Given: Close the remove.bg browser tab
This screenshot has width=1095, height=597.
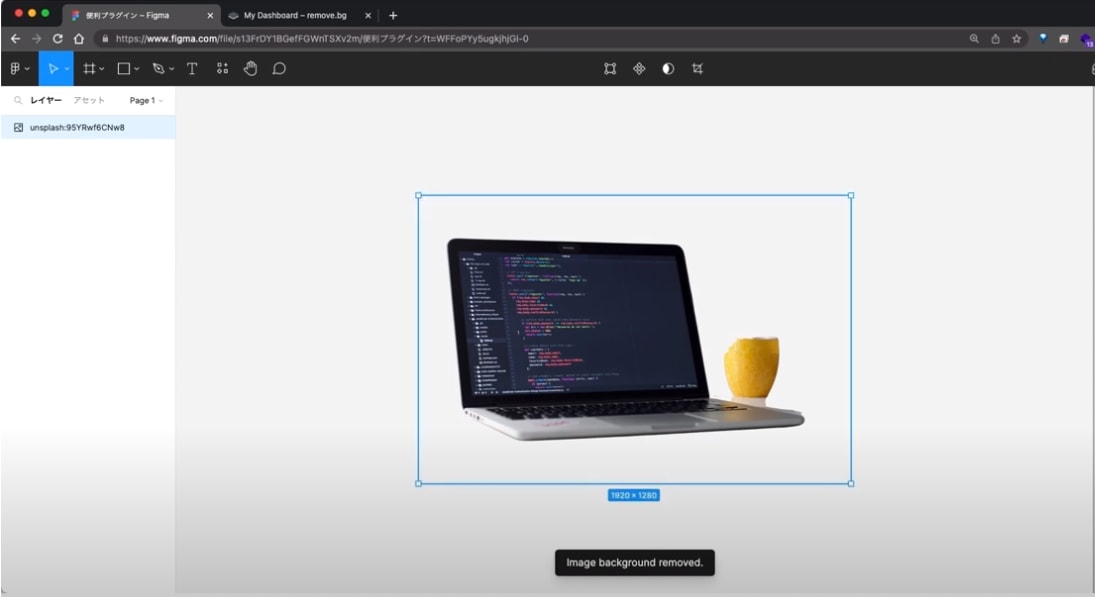Looking at the screenshot, I should pos(368,15).
